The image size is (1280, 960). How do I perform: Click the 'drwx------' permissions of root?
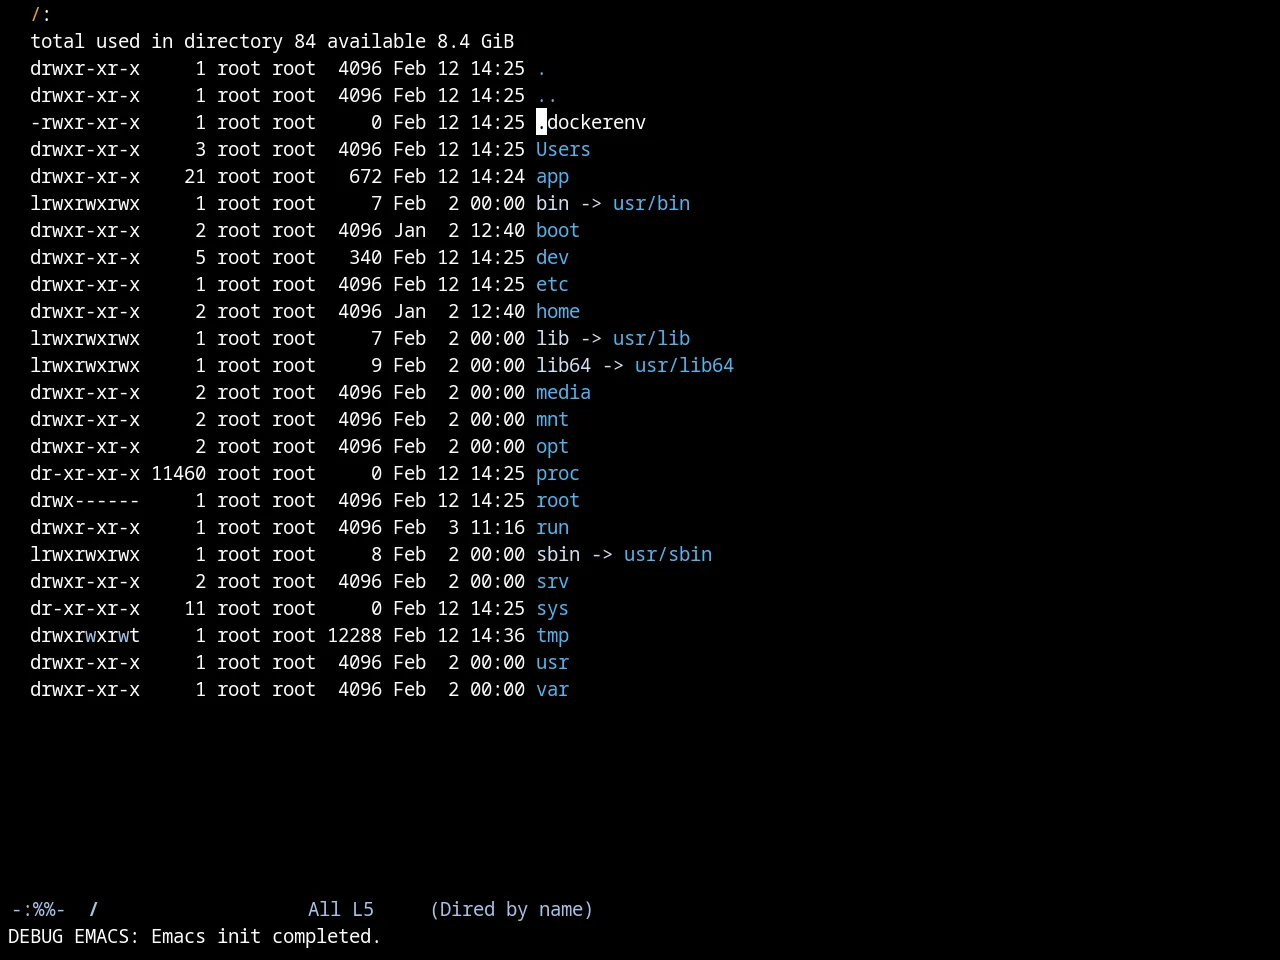point(85,500)
